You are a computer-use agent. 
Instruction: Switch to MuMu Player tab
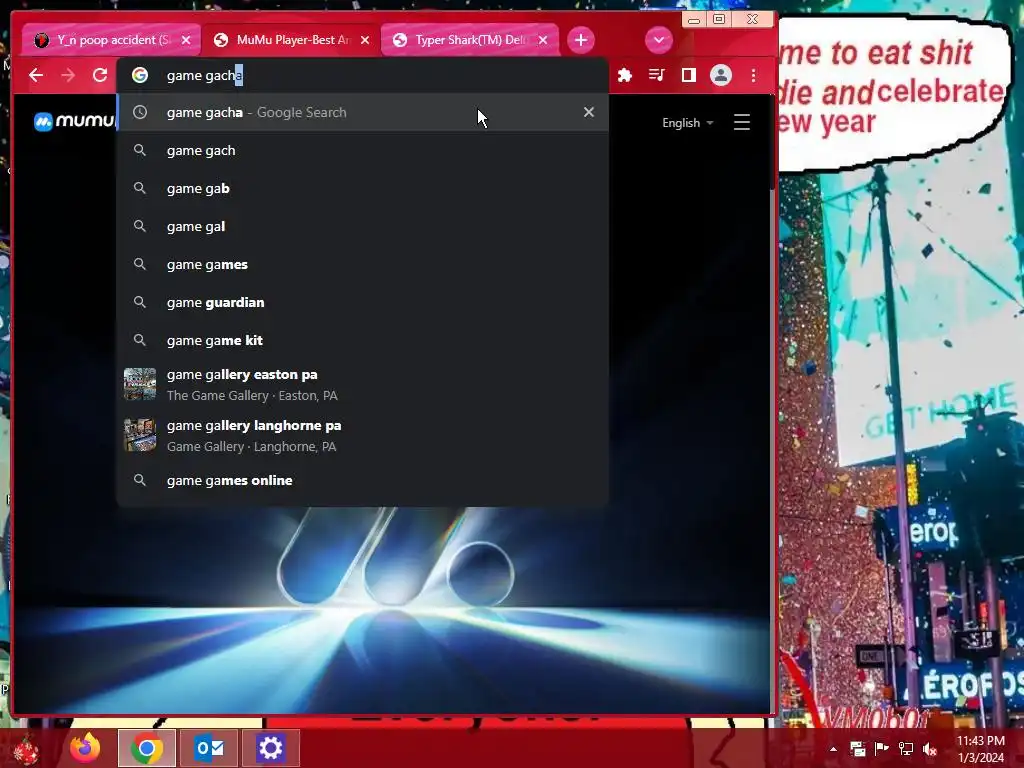(292, 40)
